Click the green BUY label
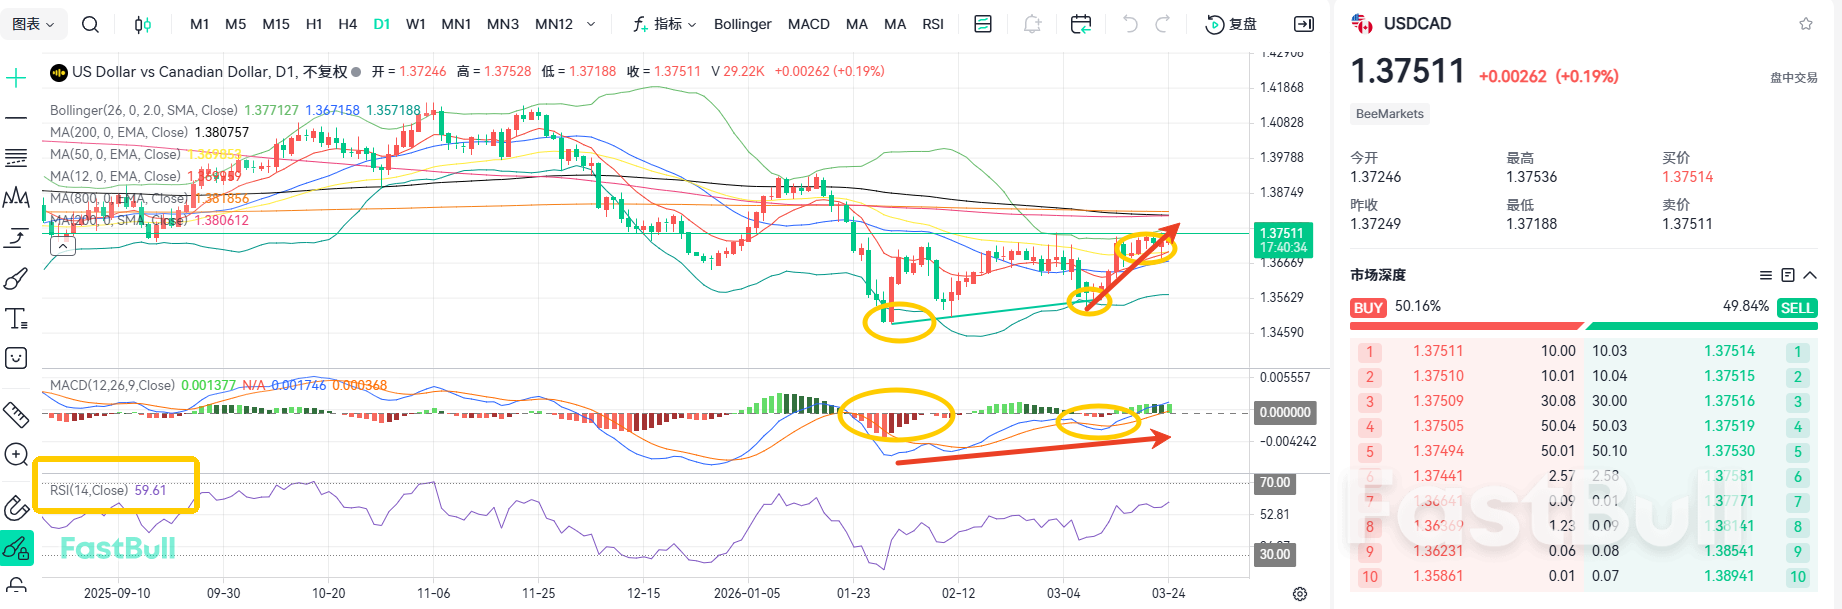1842x609 pixels. pyautogui.click(x=1368, y=308)
